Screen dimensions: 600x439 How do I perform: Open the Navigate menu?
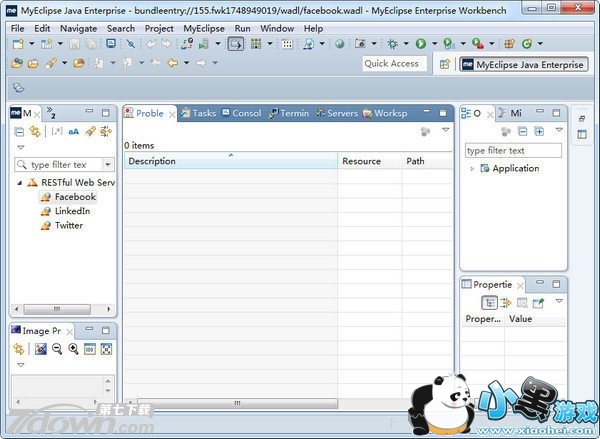(78, 29)
